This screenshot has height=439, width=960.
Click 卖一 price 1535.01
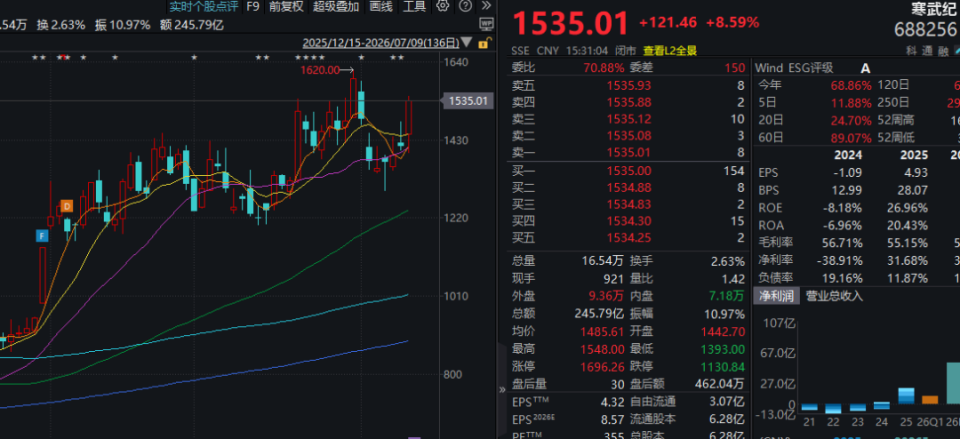tap(629, 152)
